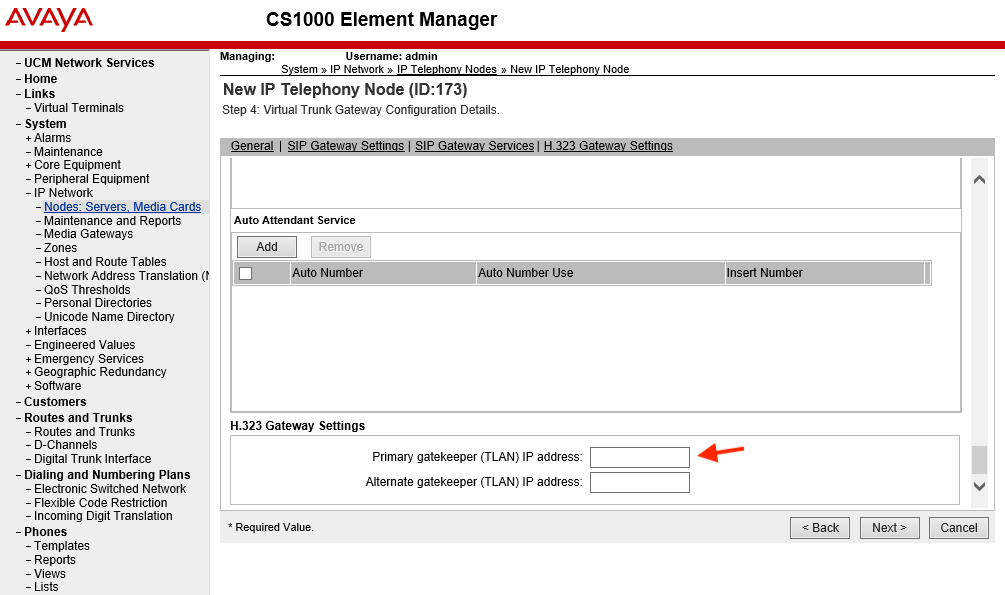Expand the Geographic Redundancy tree item
Image resolution: width=1005 pixels, height=595 pixels.
[28, 373]
